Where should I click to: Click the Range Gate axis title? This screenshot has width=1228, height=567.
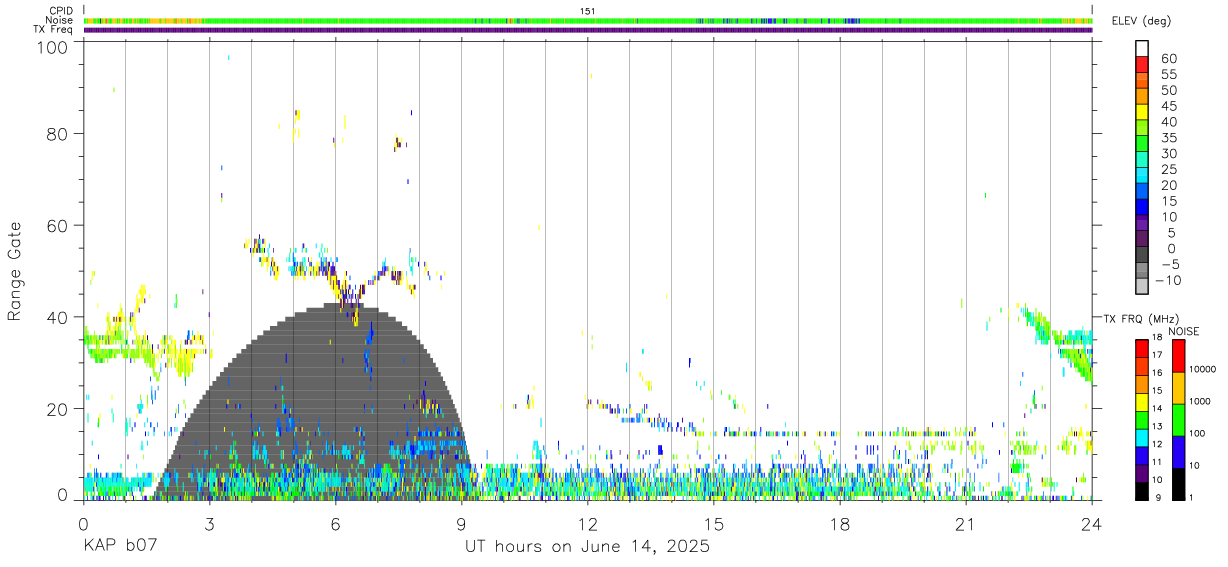coord(15,271)
